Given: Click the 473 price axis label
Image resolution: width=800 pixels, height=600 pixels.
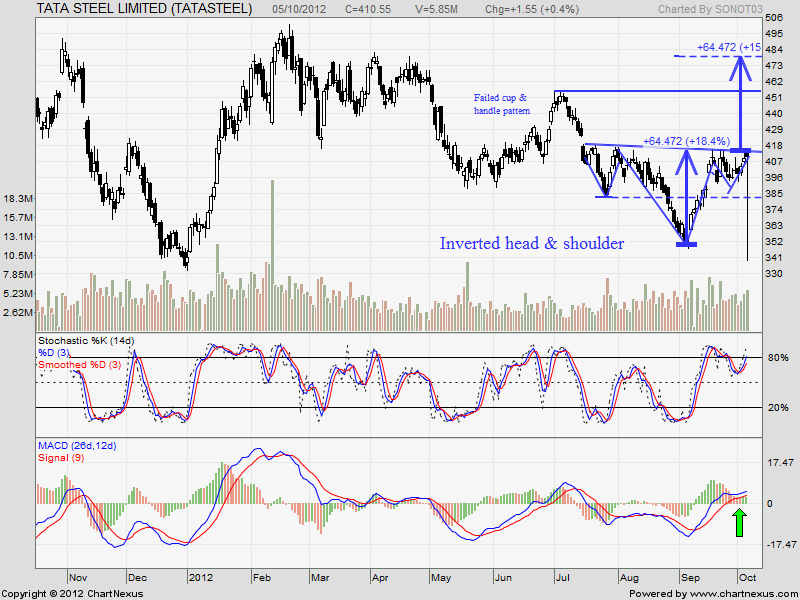Looking at the screenshot, I should pyautogui.click(x=774, y=66).
